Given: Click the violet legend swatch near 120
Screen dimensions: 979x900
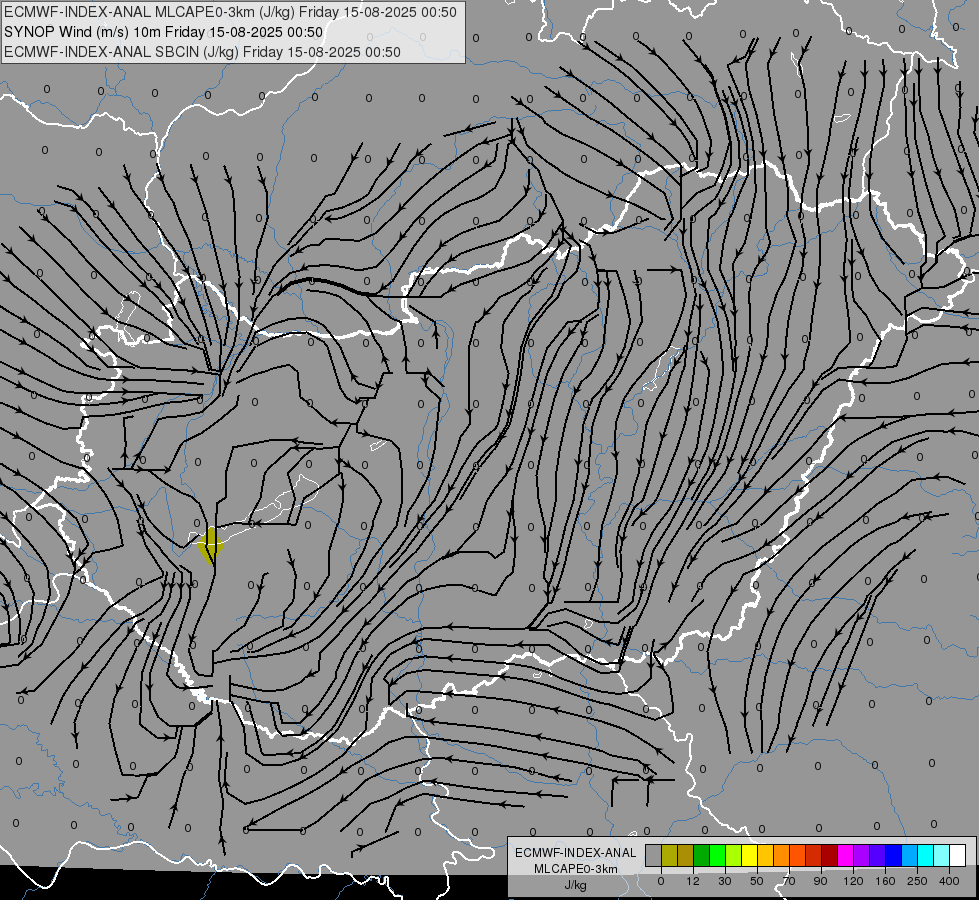Looking at the screenshot, I should point(862,855).
